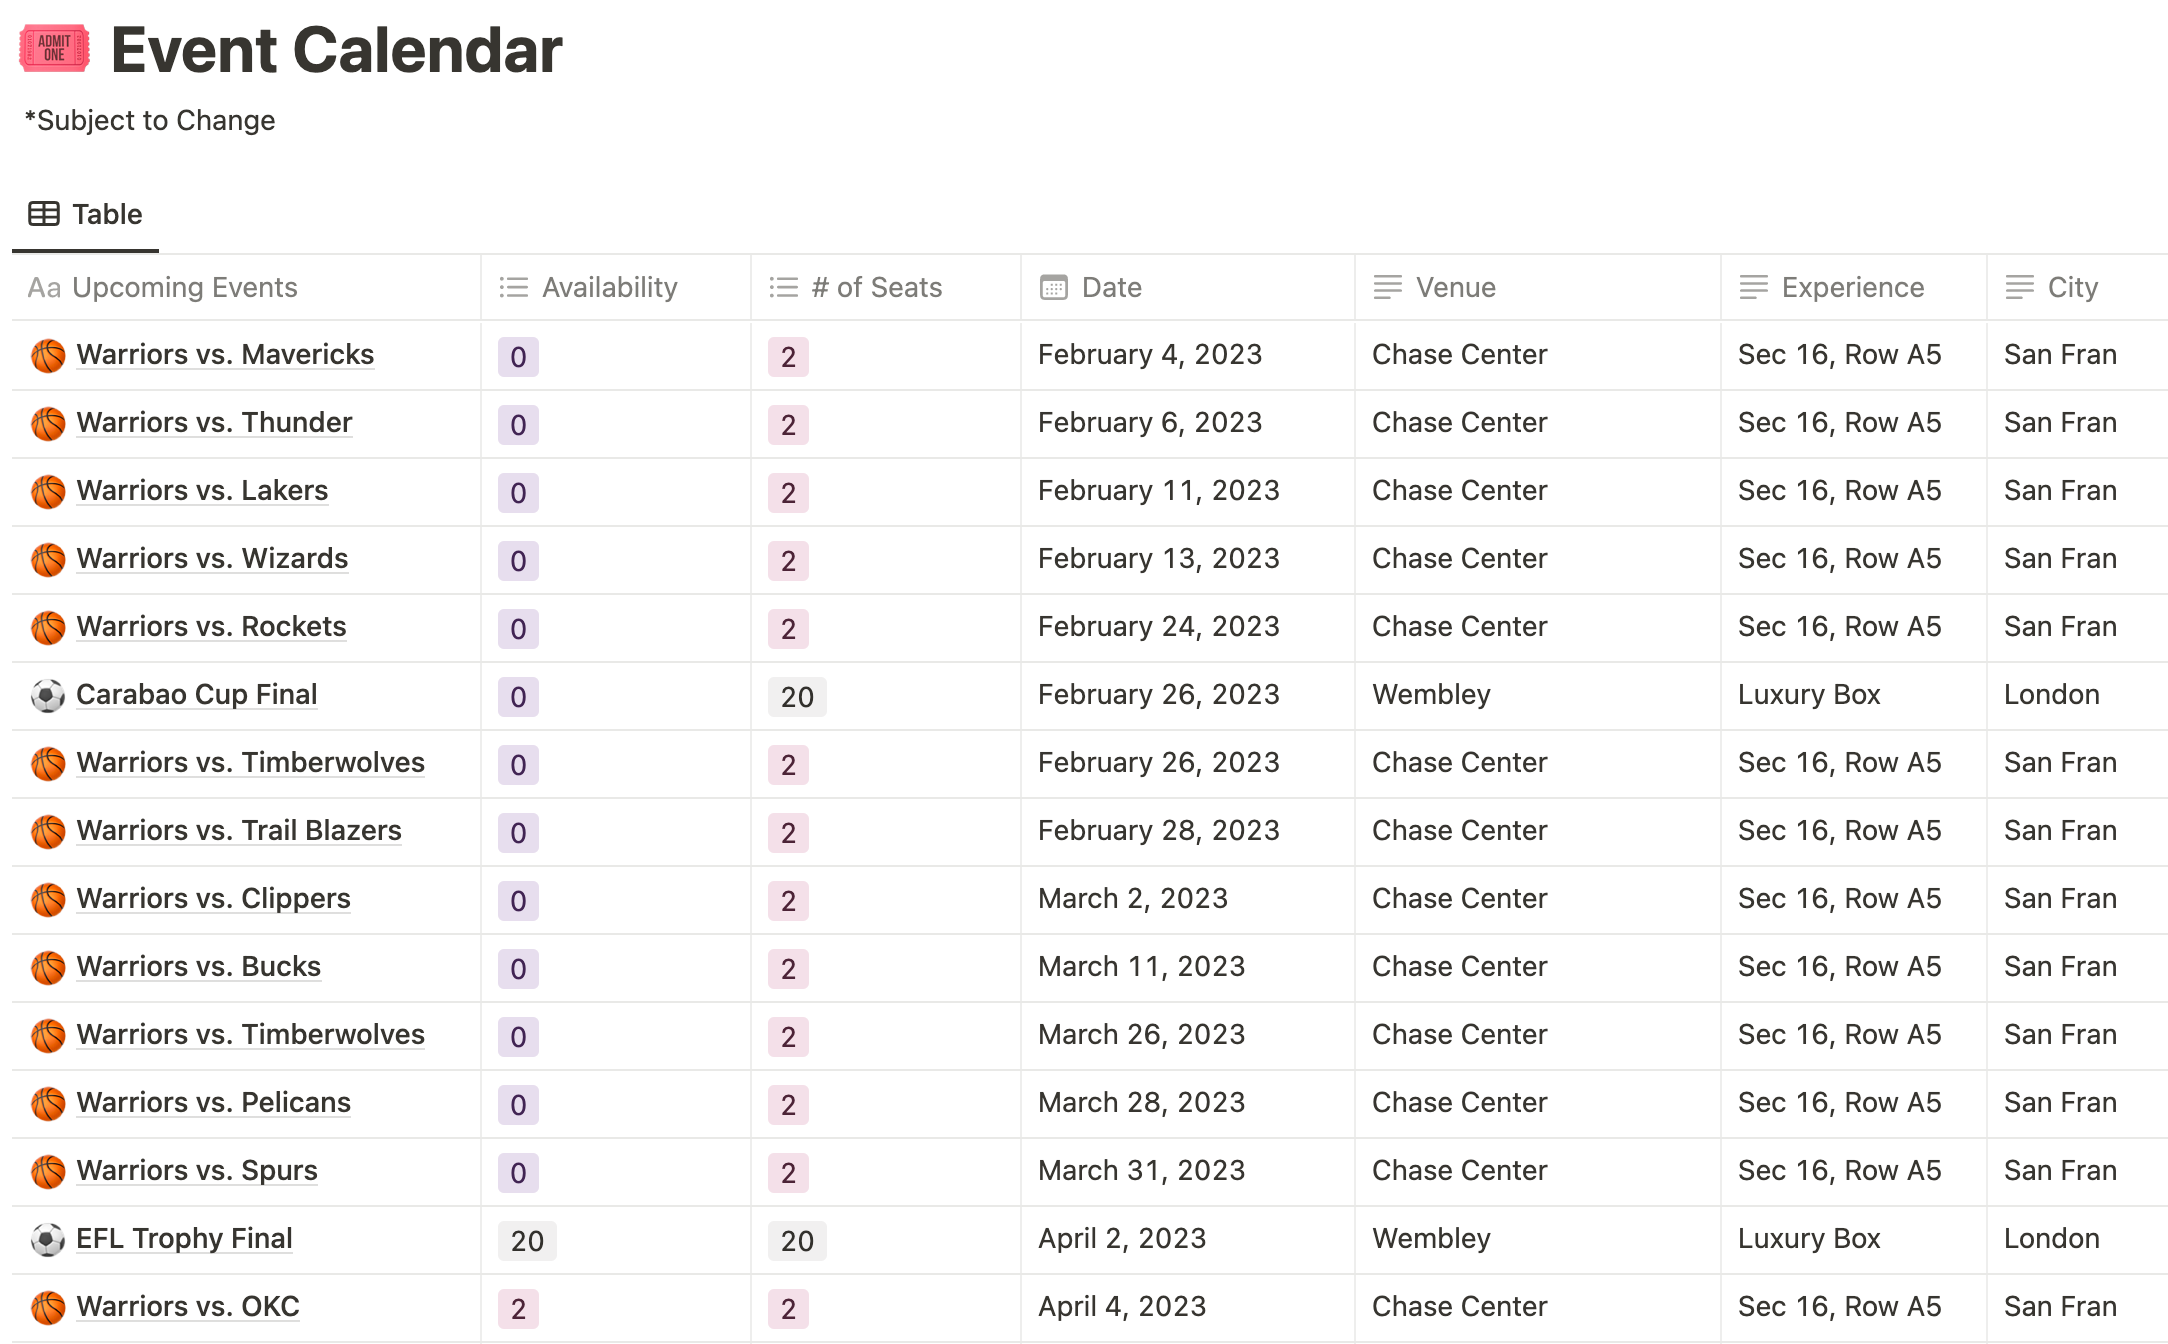Click the Aa icon in Upcoming Events header
The image size is (2168, 1344).
(45, 288)
